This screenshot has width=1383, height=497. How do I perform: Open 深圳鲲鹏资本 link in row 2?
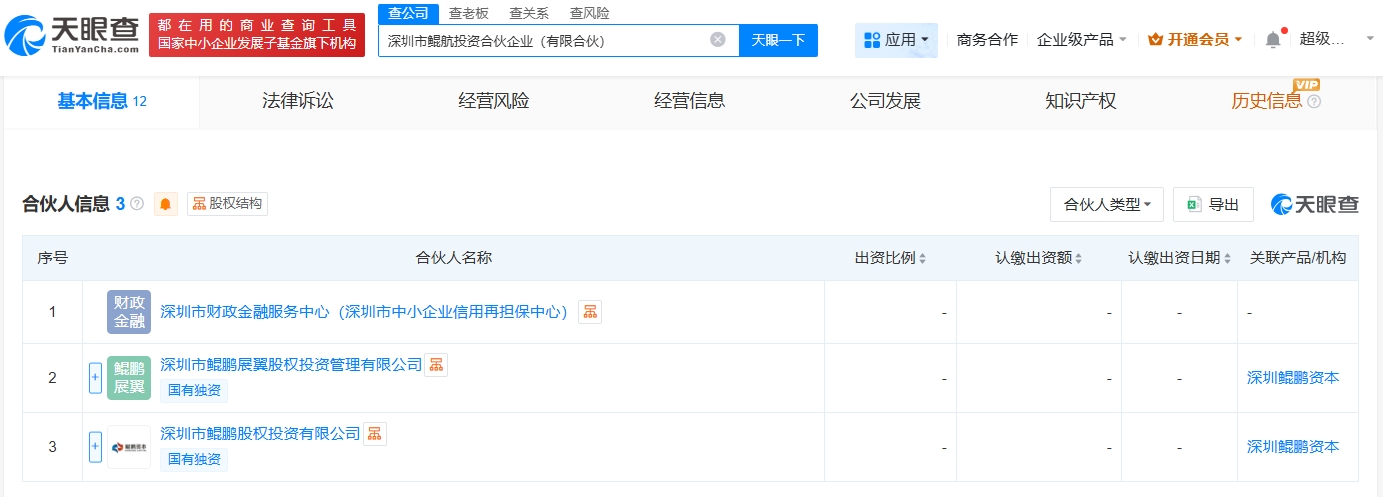coord(1292,378)
